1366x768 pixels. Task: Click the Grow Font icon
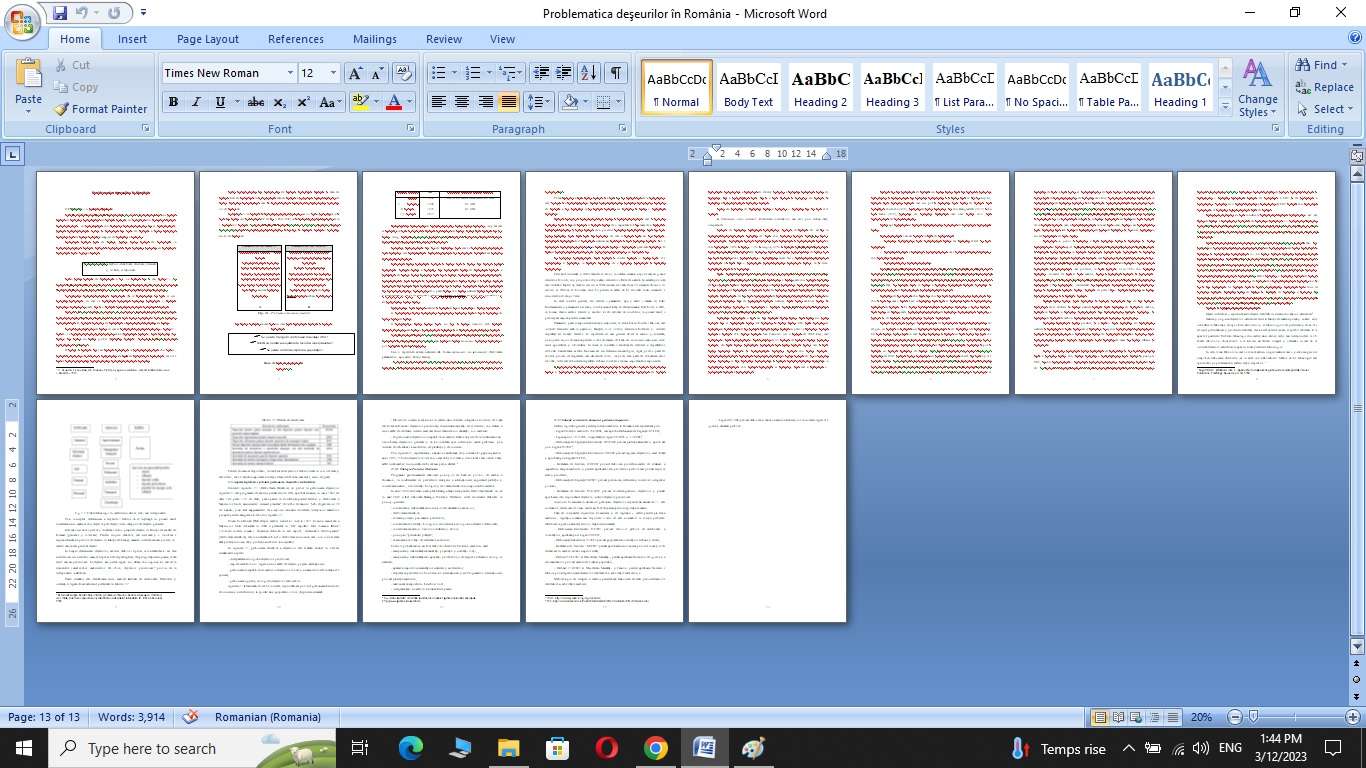tap(355, 73)
